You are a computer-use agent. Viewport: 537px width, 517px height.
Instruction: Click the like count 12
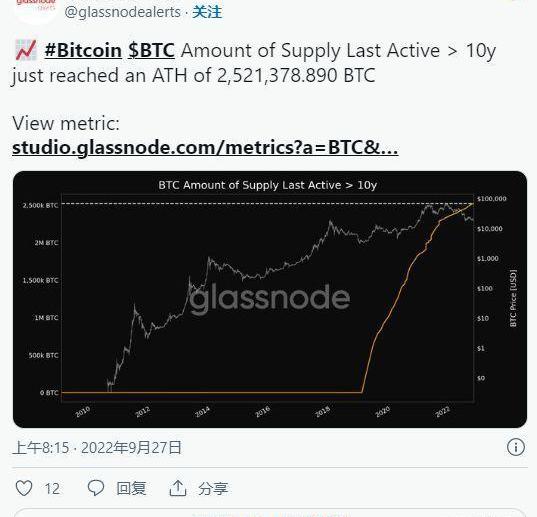[x=52, y=489]
